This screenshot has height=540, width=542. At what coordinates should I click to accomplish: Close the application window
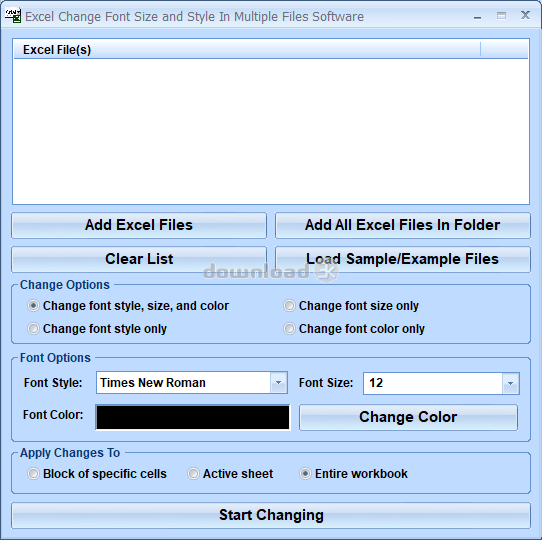click(x=525, y=15)
